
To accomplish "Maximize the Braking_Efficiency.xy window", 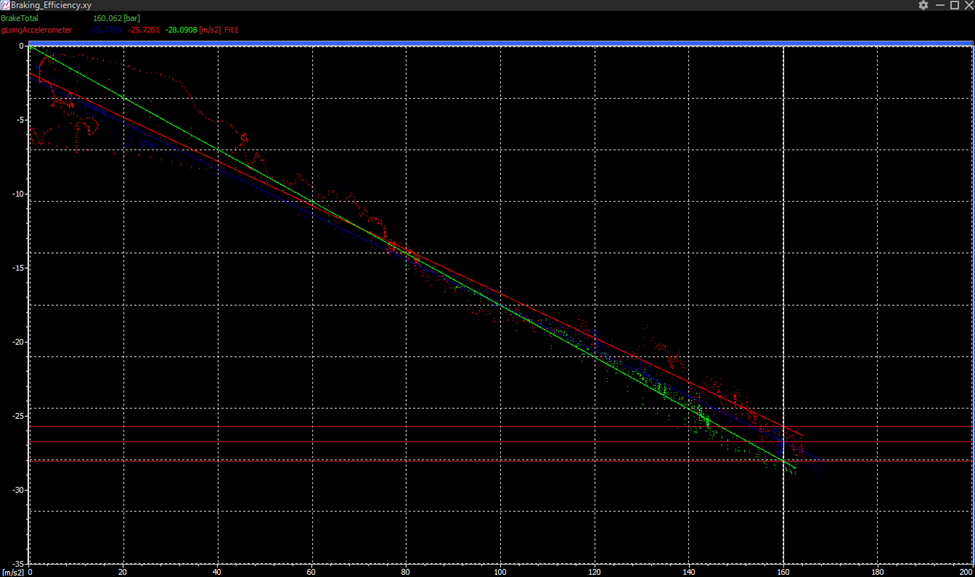I will coord(953,5).
